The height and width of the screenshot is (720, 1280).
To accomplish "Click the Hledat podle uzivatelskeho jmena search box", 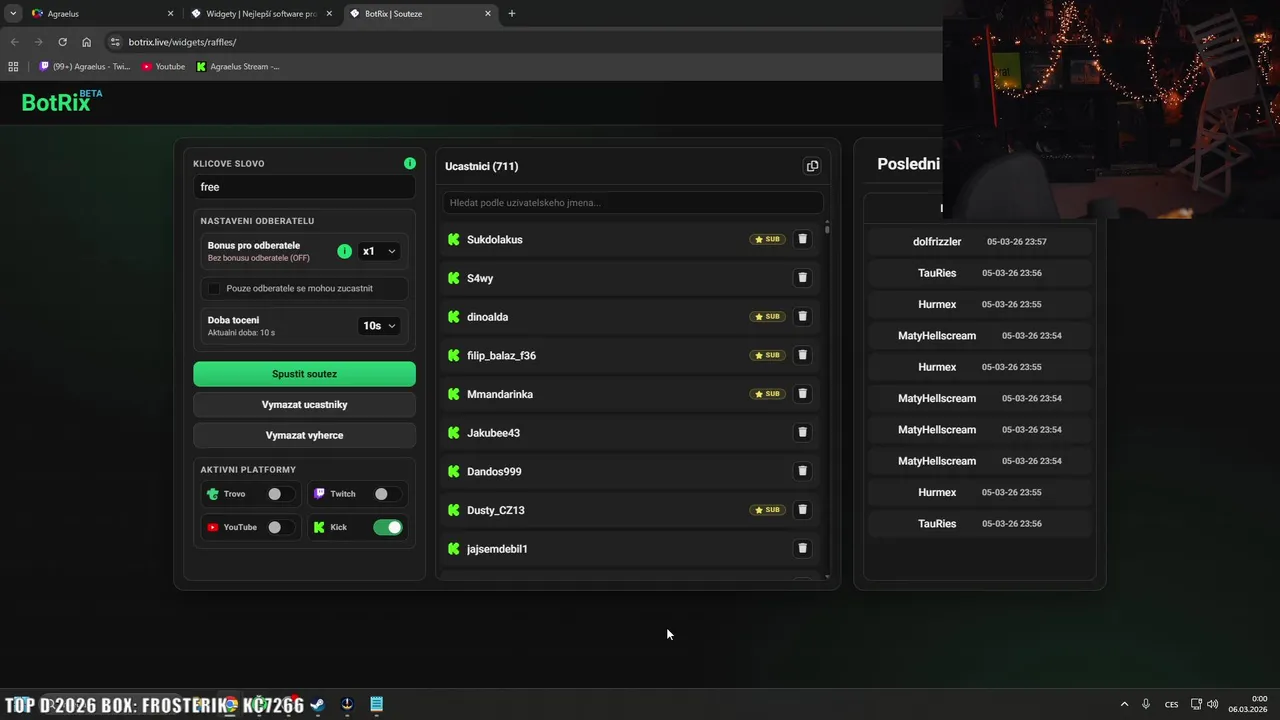I will pyautogui.click(x=633, y=202).
